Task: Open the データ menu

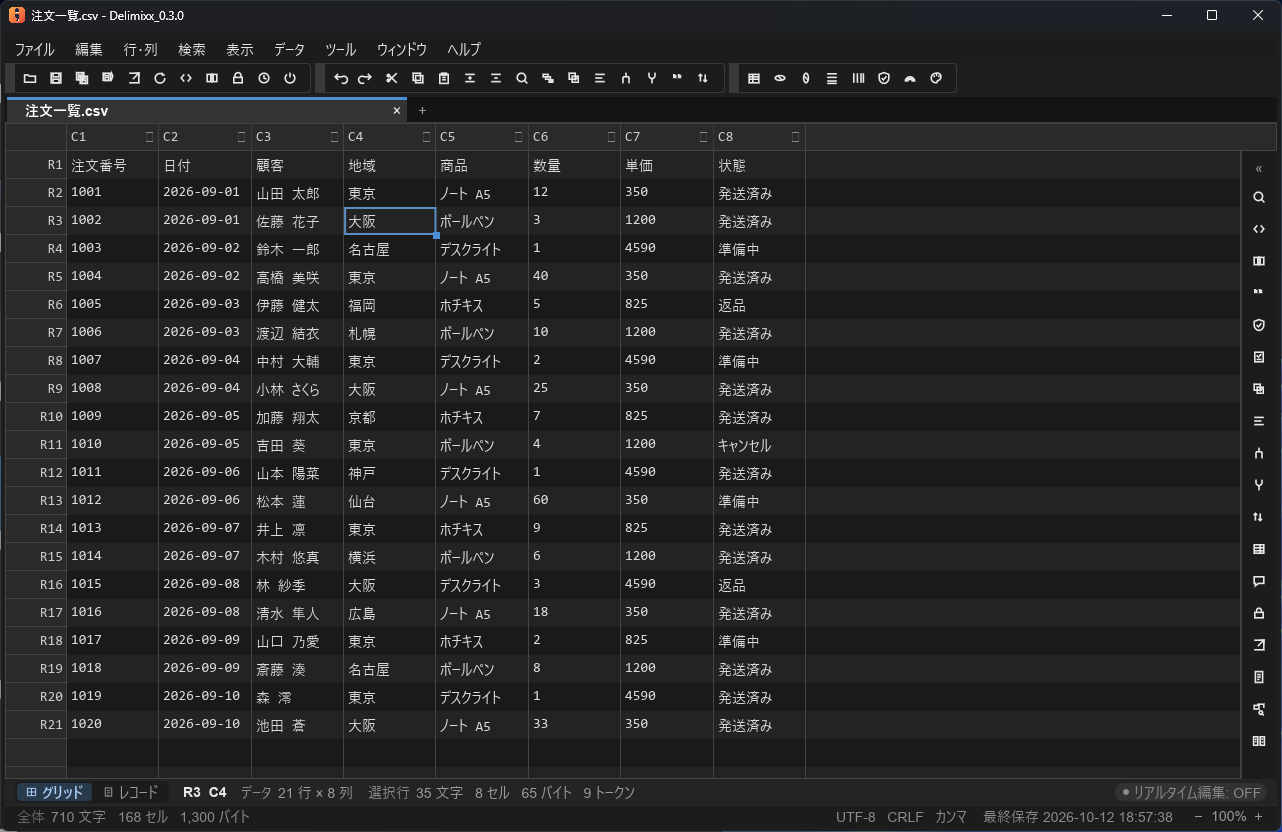Action: pyautogui.click(x=289, y=49)
